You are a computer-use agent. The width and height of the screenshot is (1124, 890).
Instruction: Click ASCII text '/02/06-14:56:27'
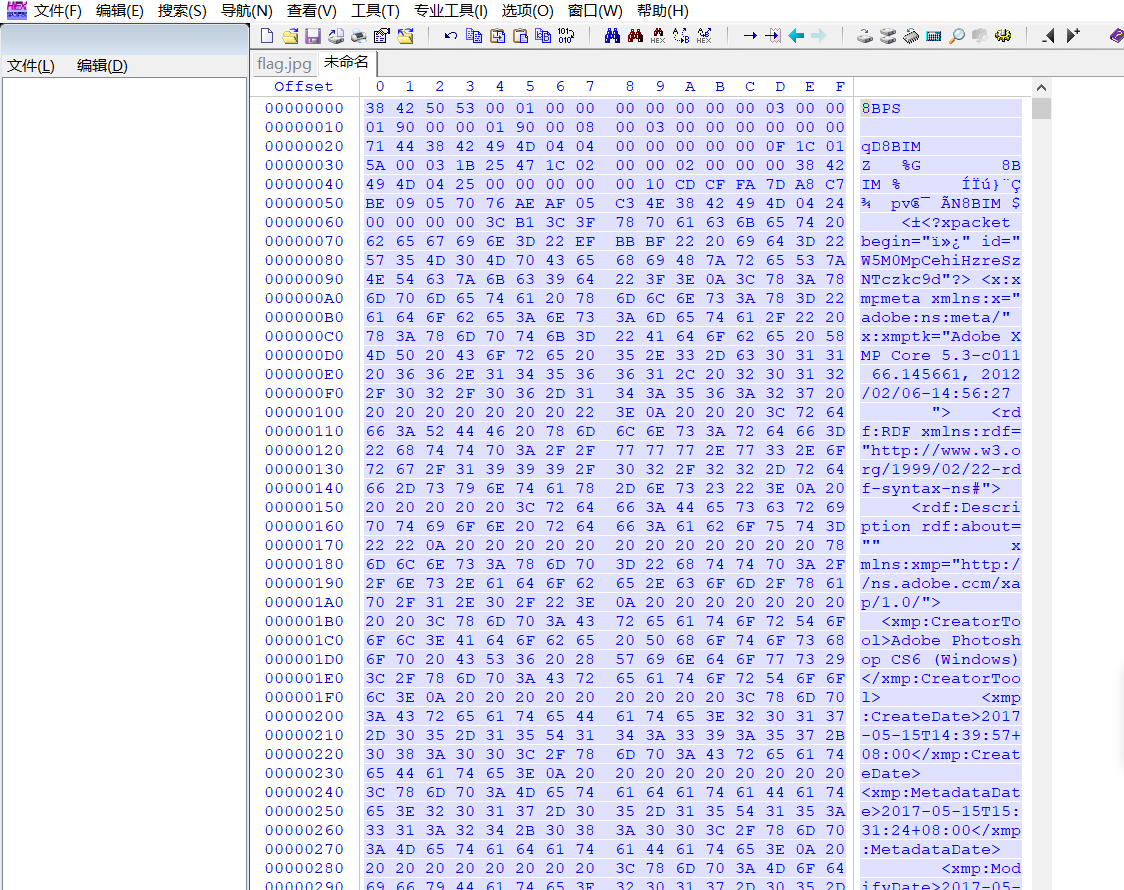[x=935, y=393]
